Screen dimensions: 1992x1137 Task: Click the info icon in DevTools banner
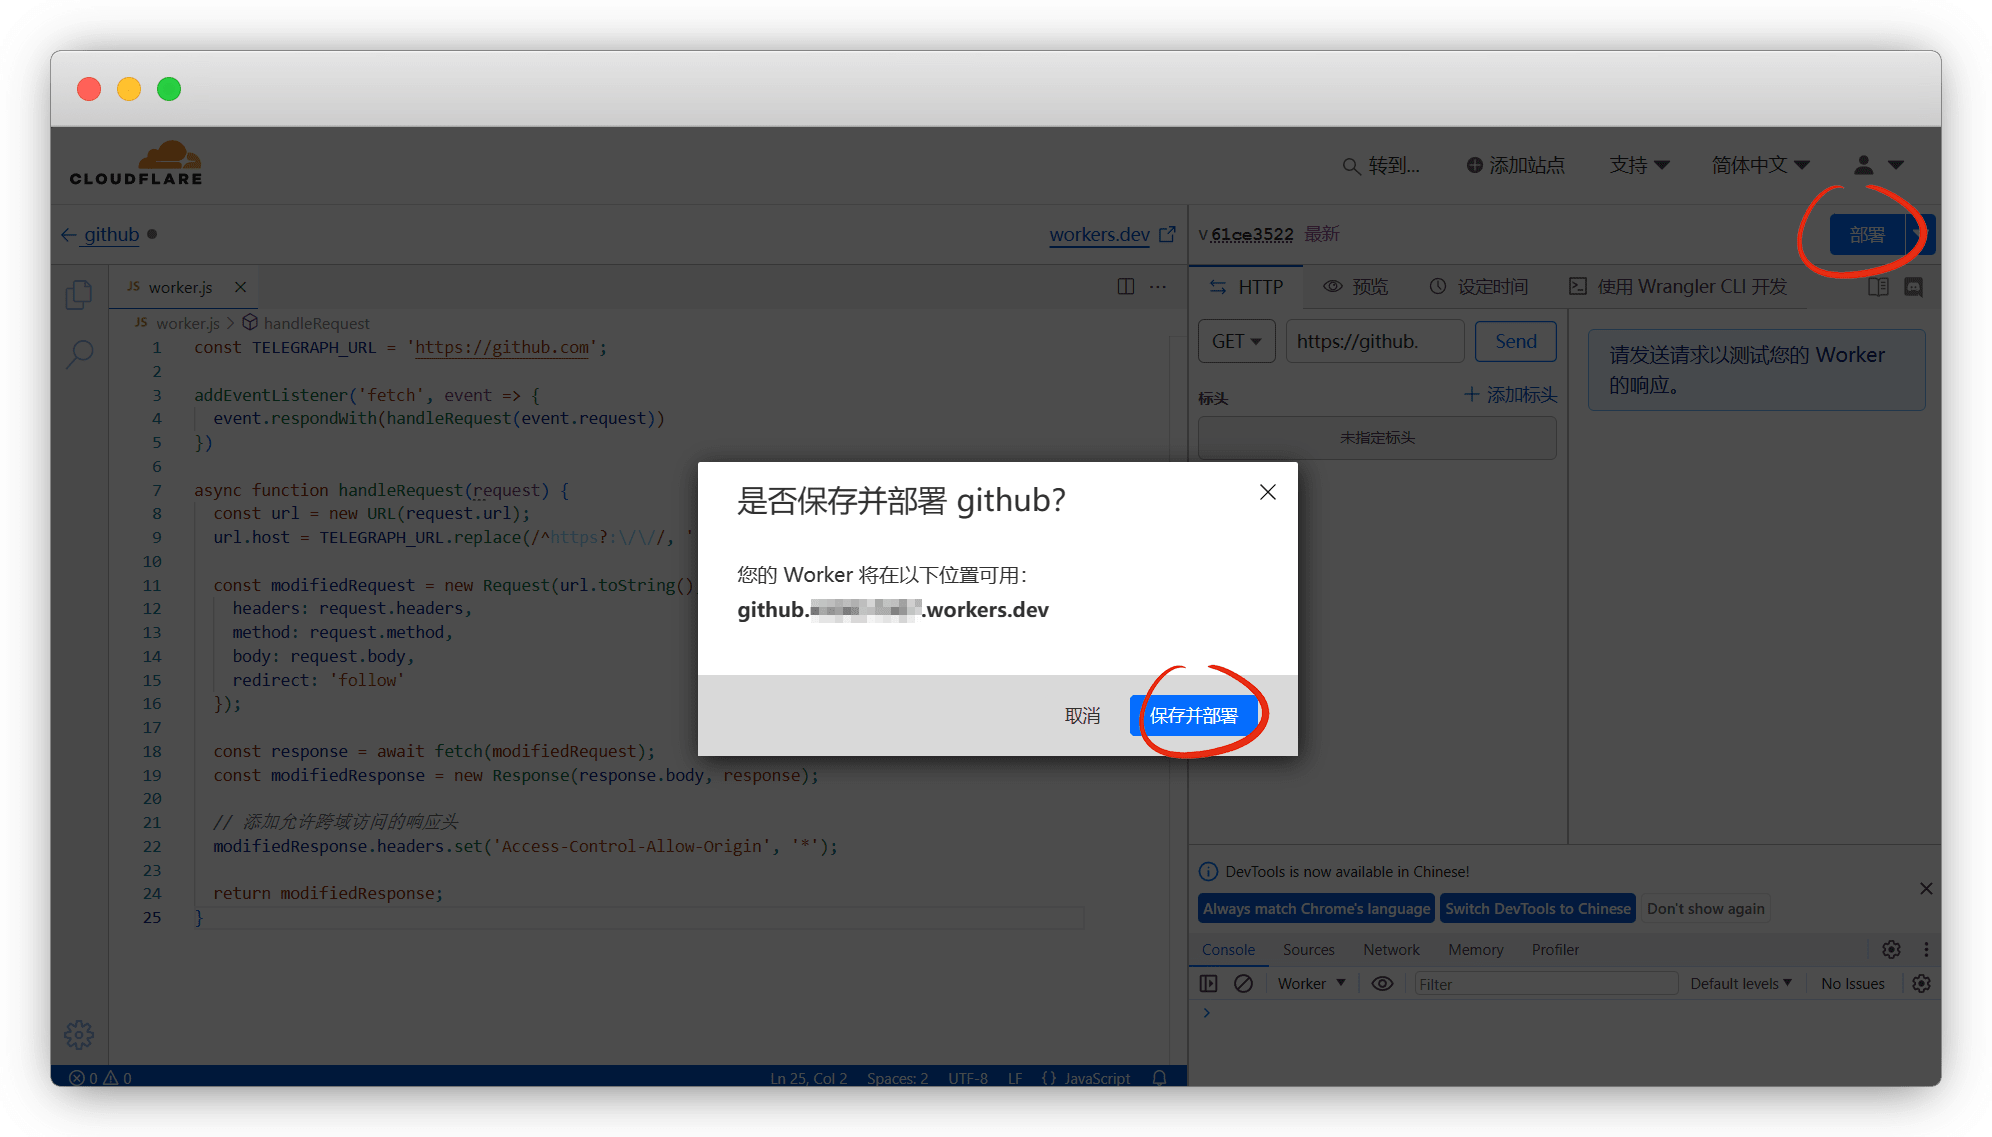point(1208,872)
